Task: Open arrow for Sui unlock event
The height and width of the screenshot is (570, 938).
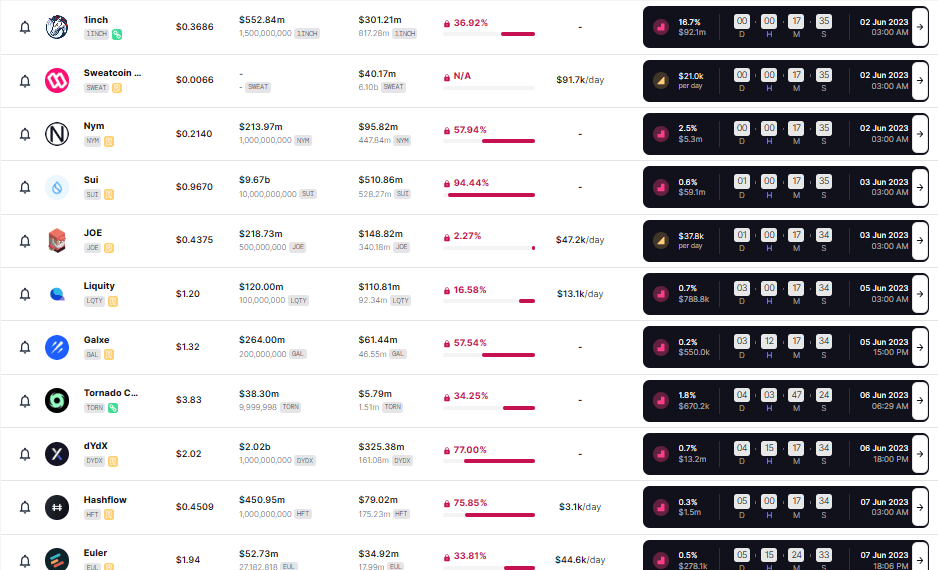Action: [920, 187]
